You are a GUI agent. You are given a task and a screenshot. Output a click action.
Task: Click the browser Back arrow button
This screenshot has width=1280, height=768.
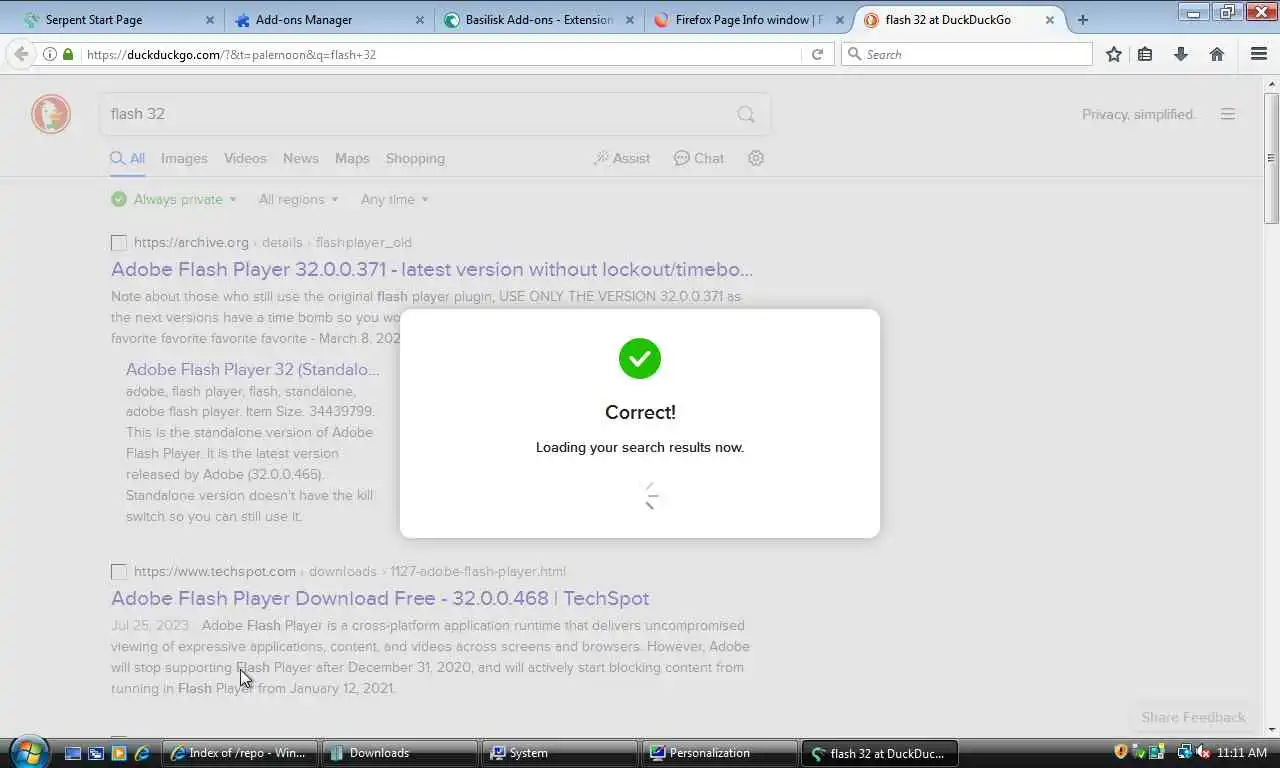coord(21,54)
